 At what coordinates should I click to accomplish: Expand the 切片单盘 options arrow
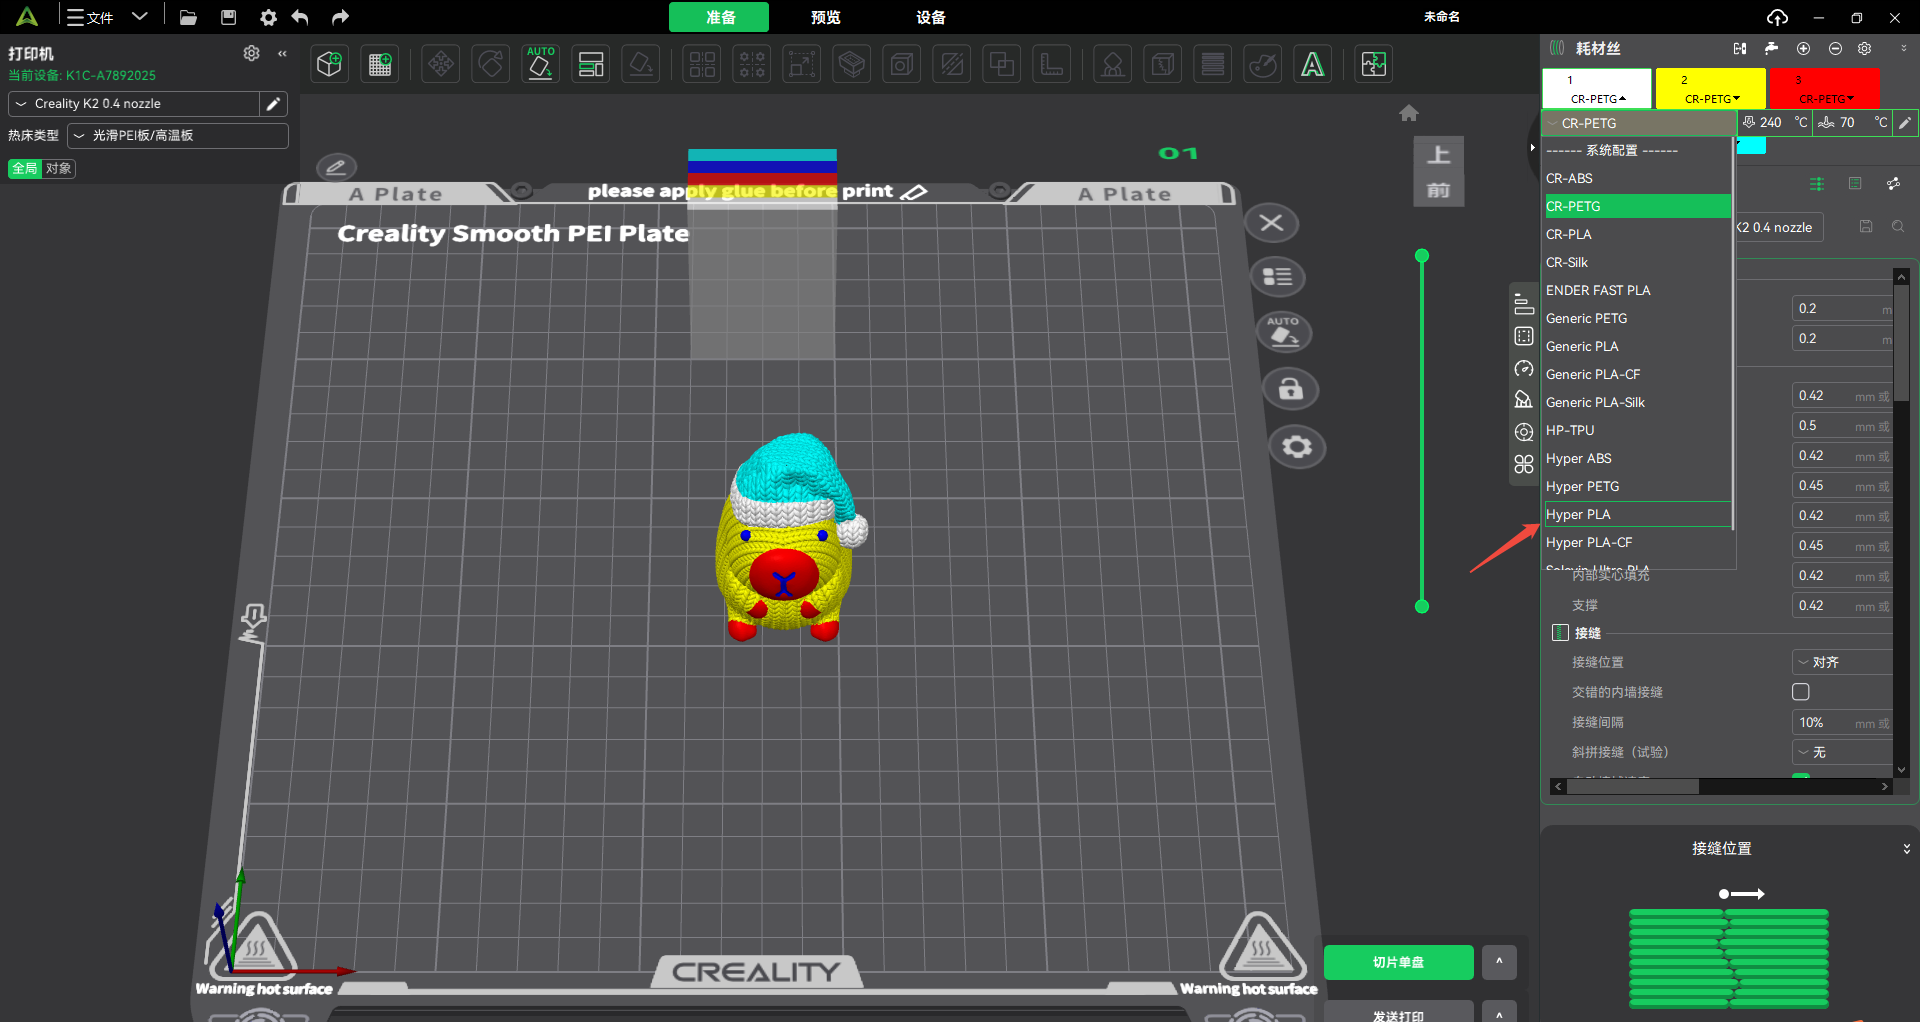point(1499,962)
